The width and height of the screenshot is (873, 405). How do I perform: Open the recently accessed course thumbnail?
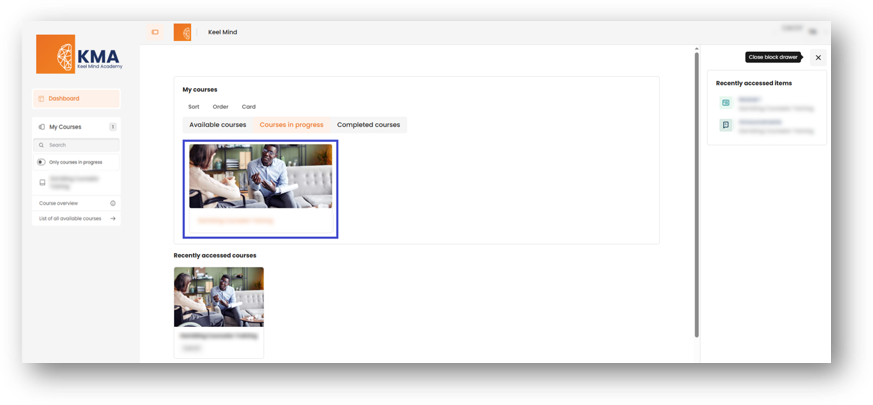pos(218,296)
